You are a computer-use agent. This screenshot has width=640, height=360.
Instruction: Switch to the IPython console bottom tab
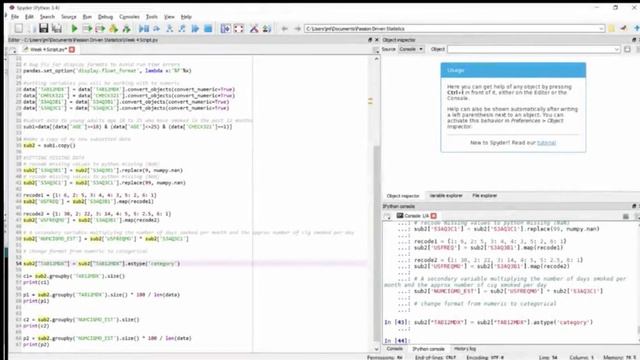pyautogui.click(x=428, y=349)
